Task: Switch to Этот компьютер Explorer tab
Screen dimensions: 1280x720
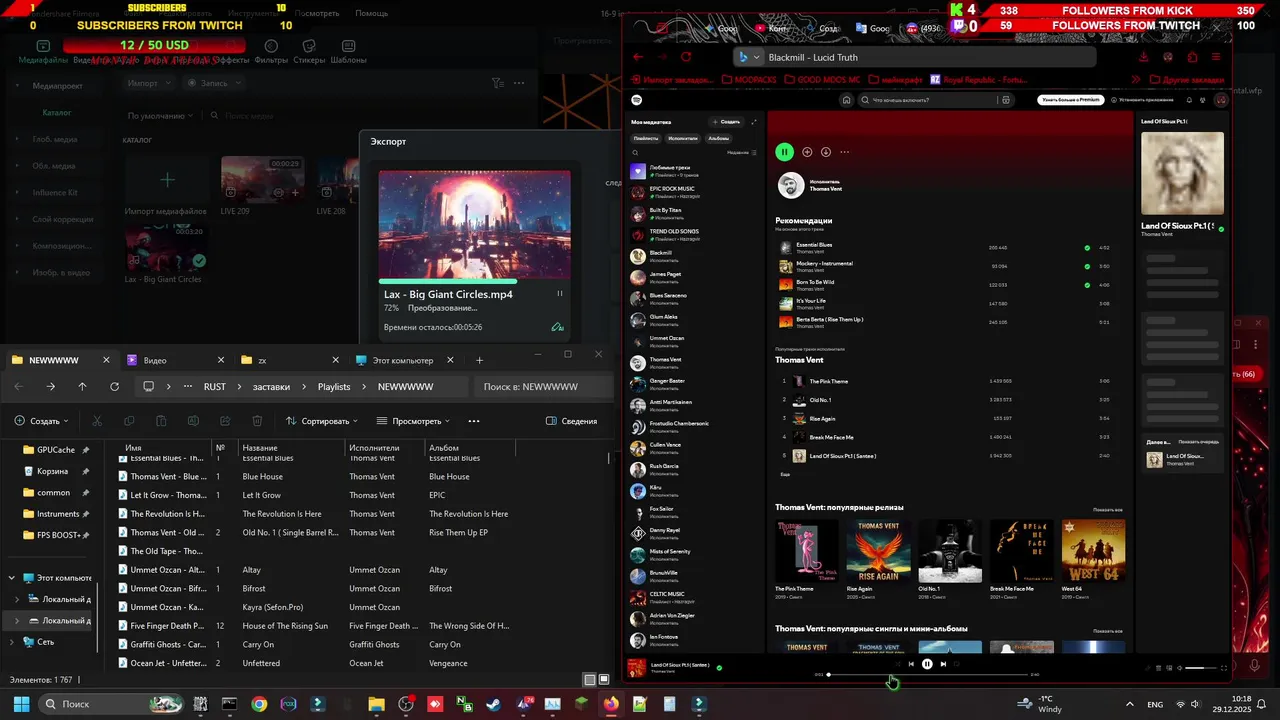Action: click(404, 360)
